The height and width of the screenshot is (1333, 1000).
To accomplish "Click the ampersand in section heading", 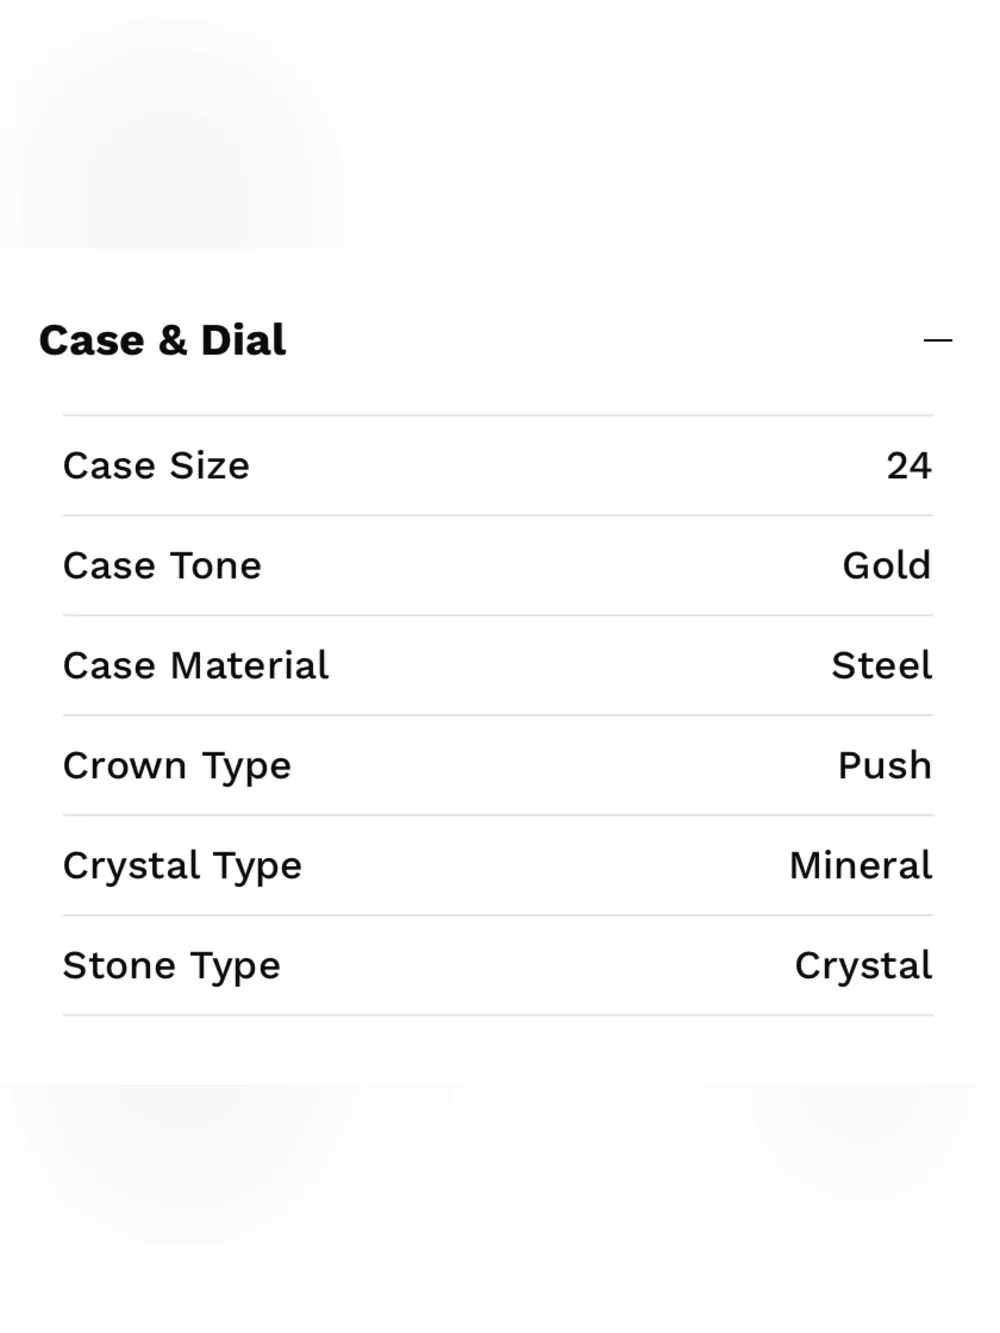I will point(173,340).
